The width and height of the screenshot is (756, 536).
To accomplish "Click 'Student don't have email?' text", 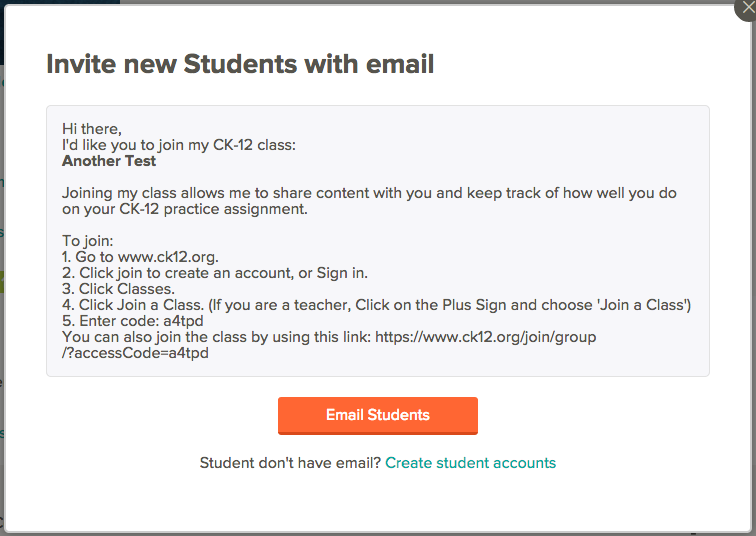I will tap(290, 463).
